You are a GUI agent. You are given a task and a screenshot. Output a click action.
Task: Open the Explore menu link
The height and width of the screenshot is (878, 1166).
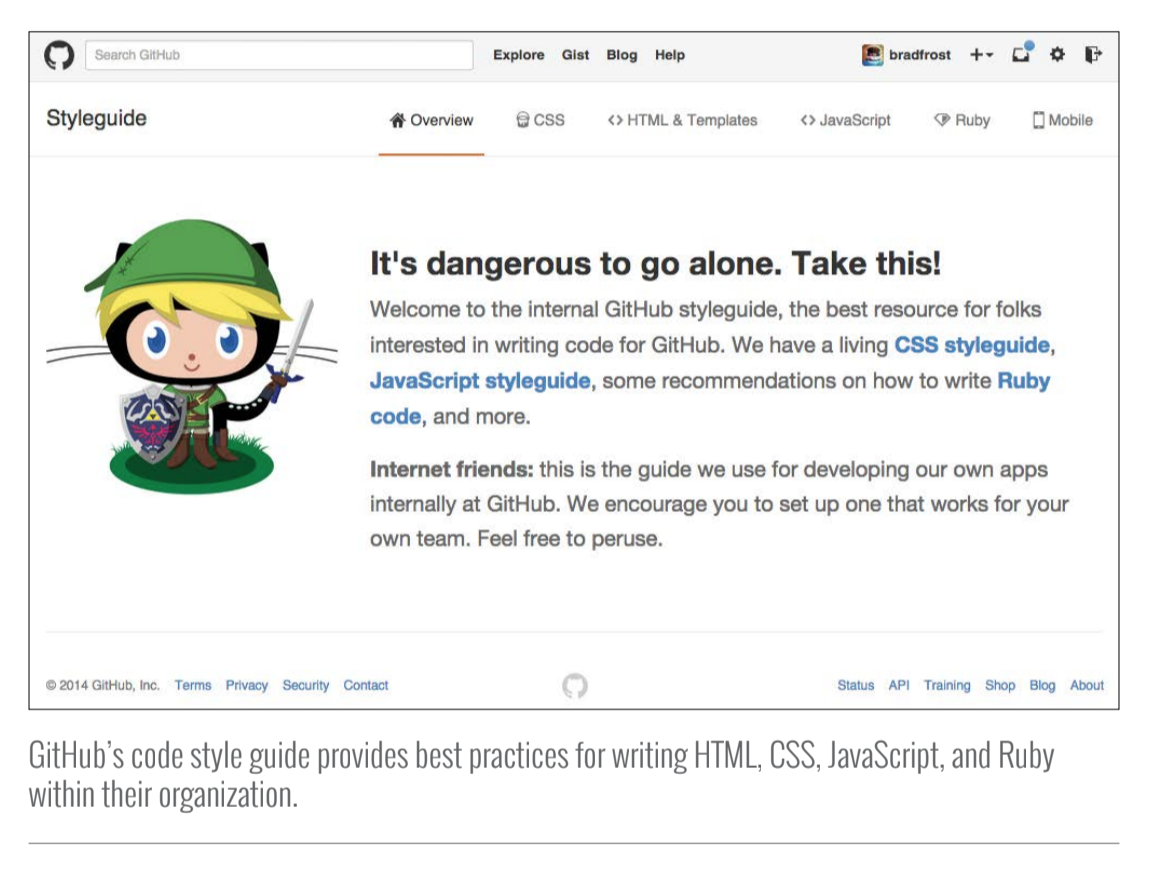(x=518, y=55)
